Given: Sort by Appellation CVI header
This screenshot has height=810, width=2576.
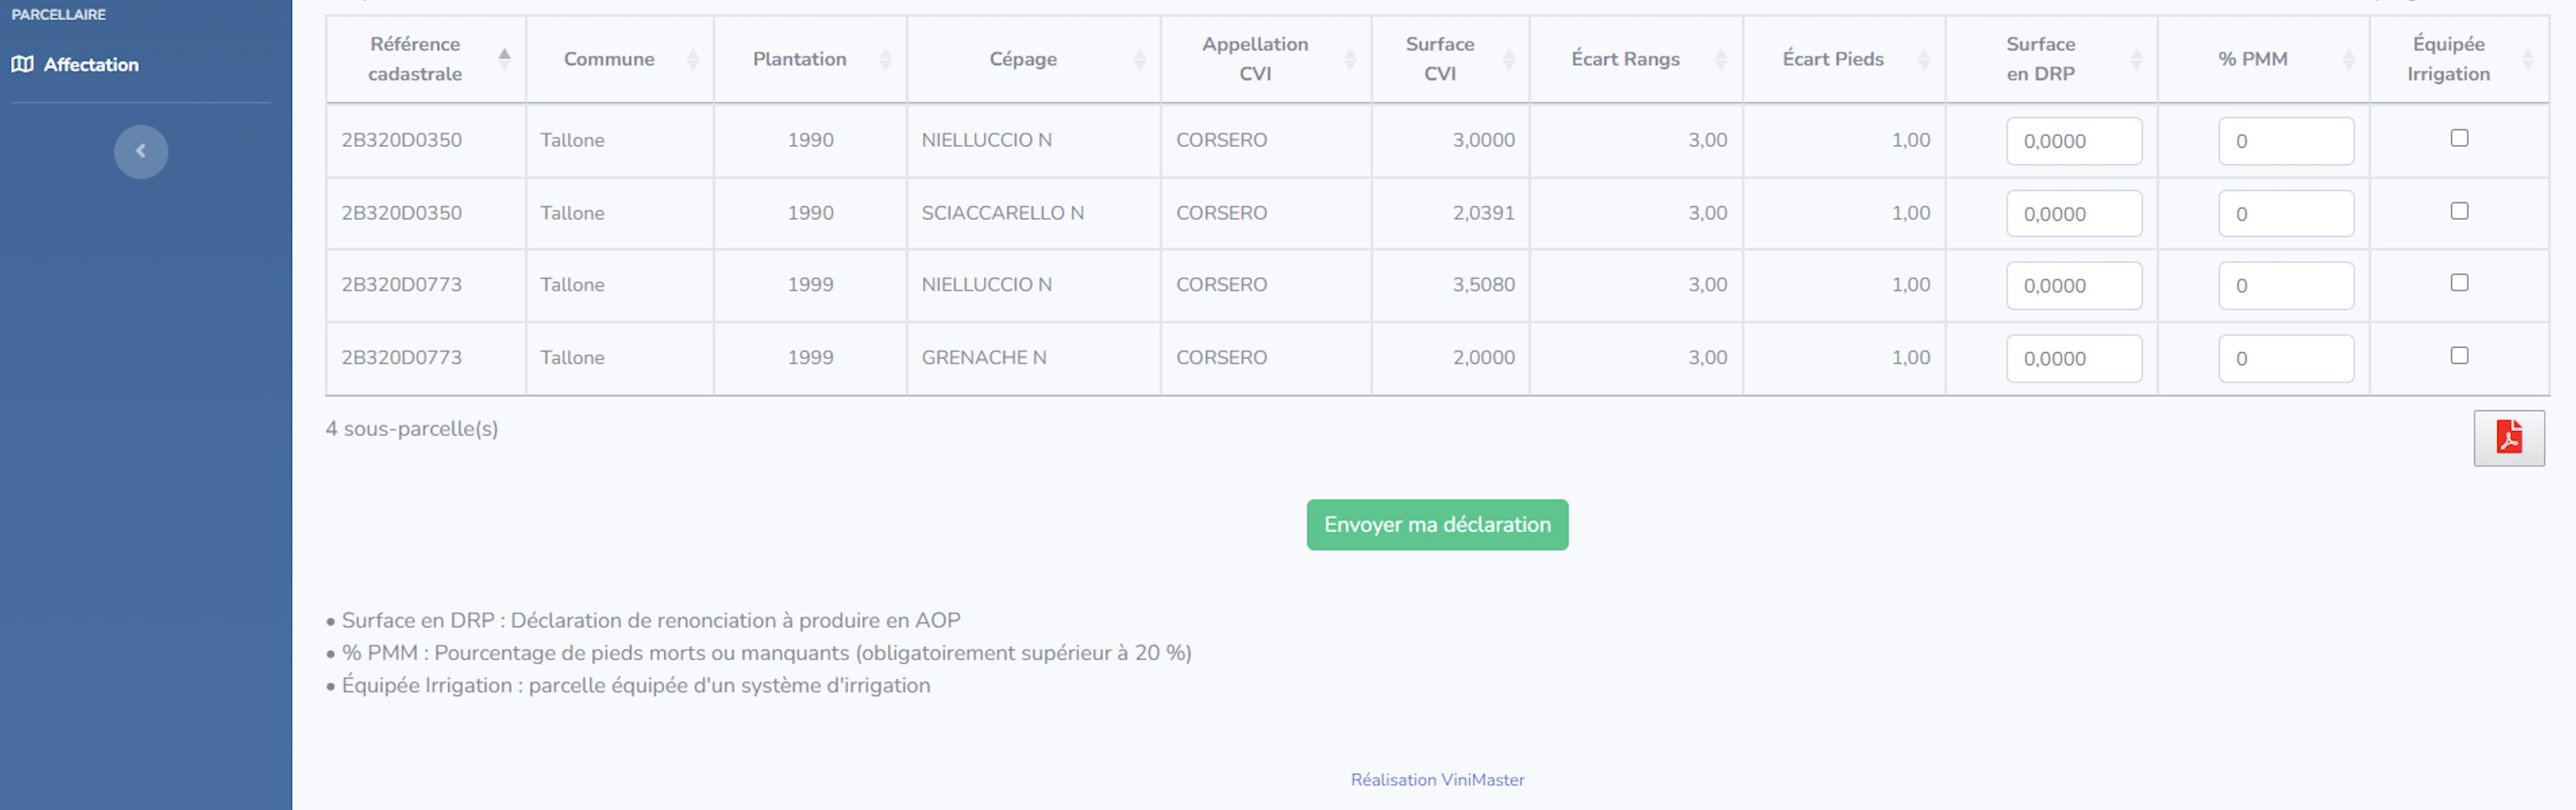Looking at the screenshot, I should click(1255, 59).
